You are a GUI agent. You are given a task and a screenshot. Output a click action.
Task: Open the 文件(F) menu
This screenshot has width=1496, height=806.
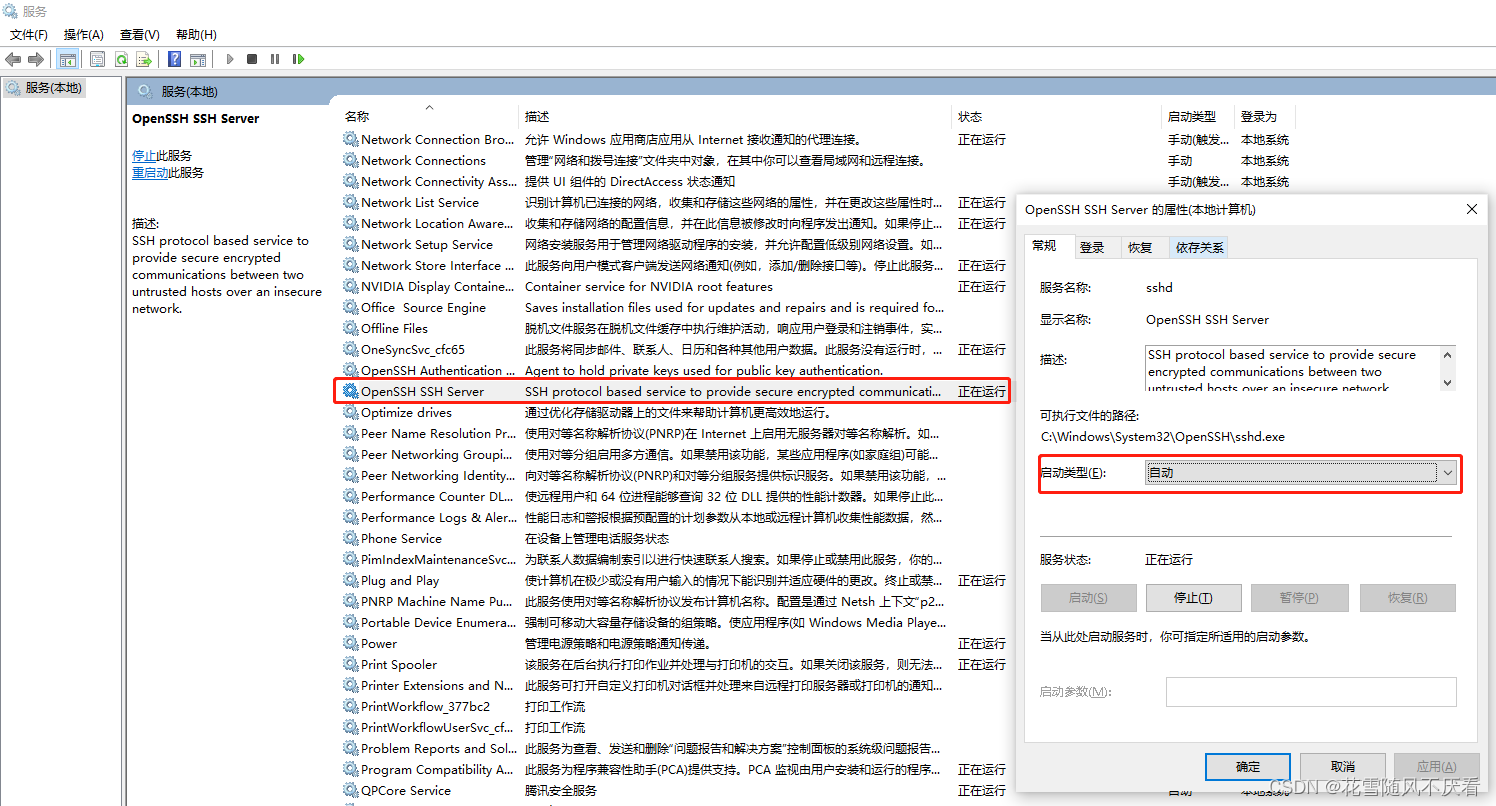pos(29,34)
